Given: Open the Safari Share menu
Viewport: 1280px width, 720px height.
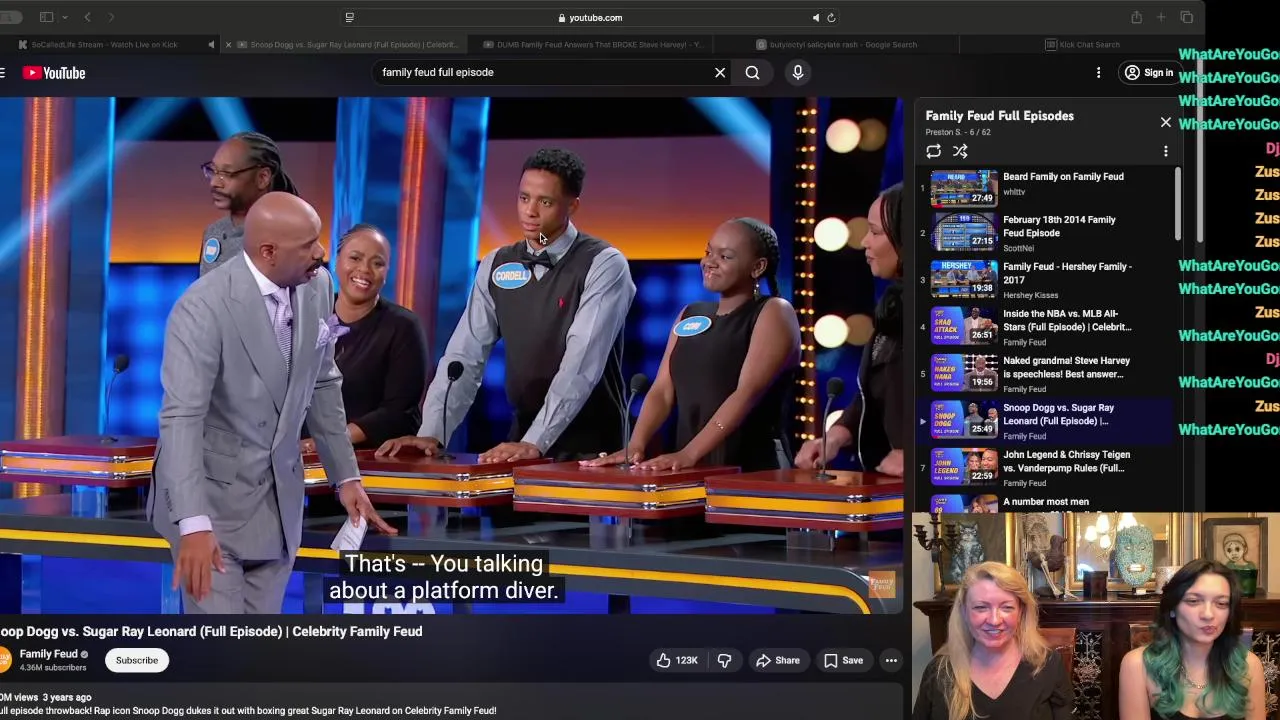Looking at the screenshot, I should tap(1136, 17).
